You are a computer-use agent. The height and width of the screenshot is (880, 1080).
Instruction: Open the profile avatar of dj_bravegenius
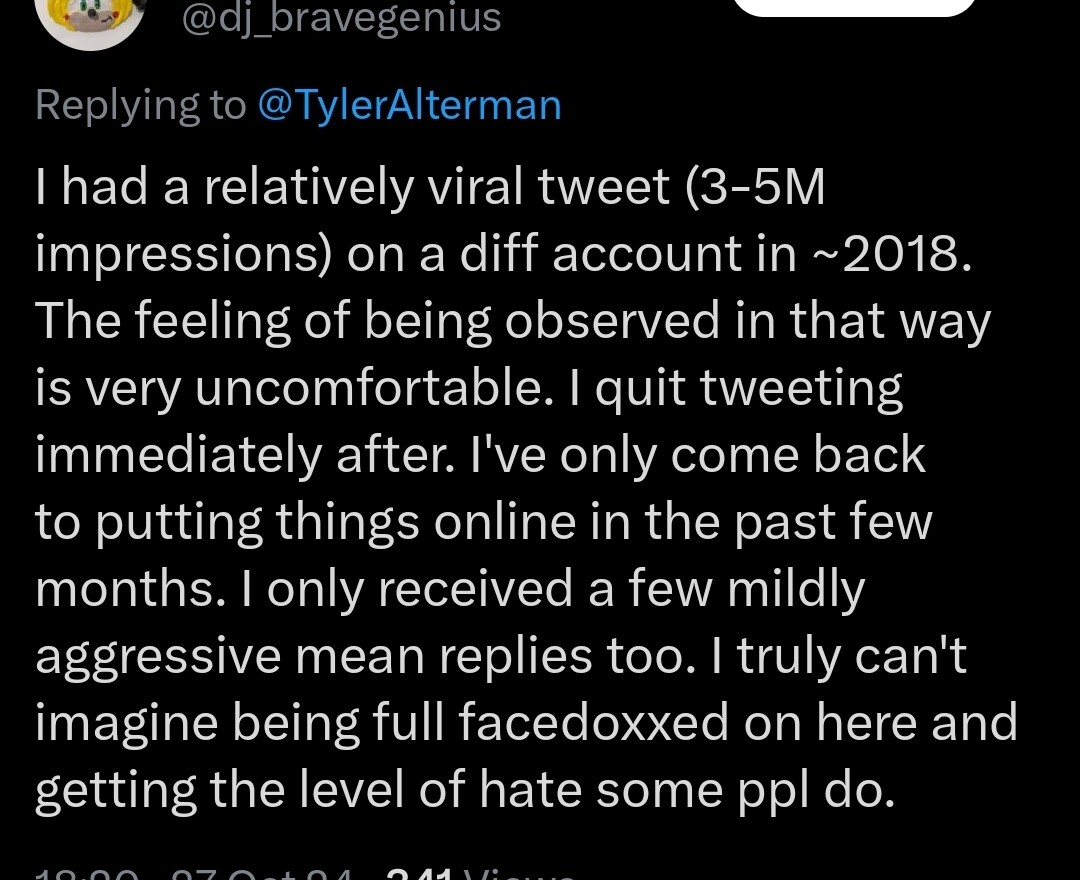point(90,21)
